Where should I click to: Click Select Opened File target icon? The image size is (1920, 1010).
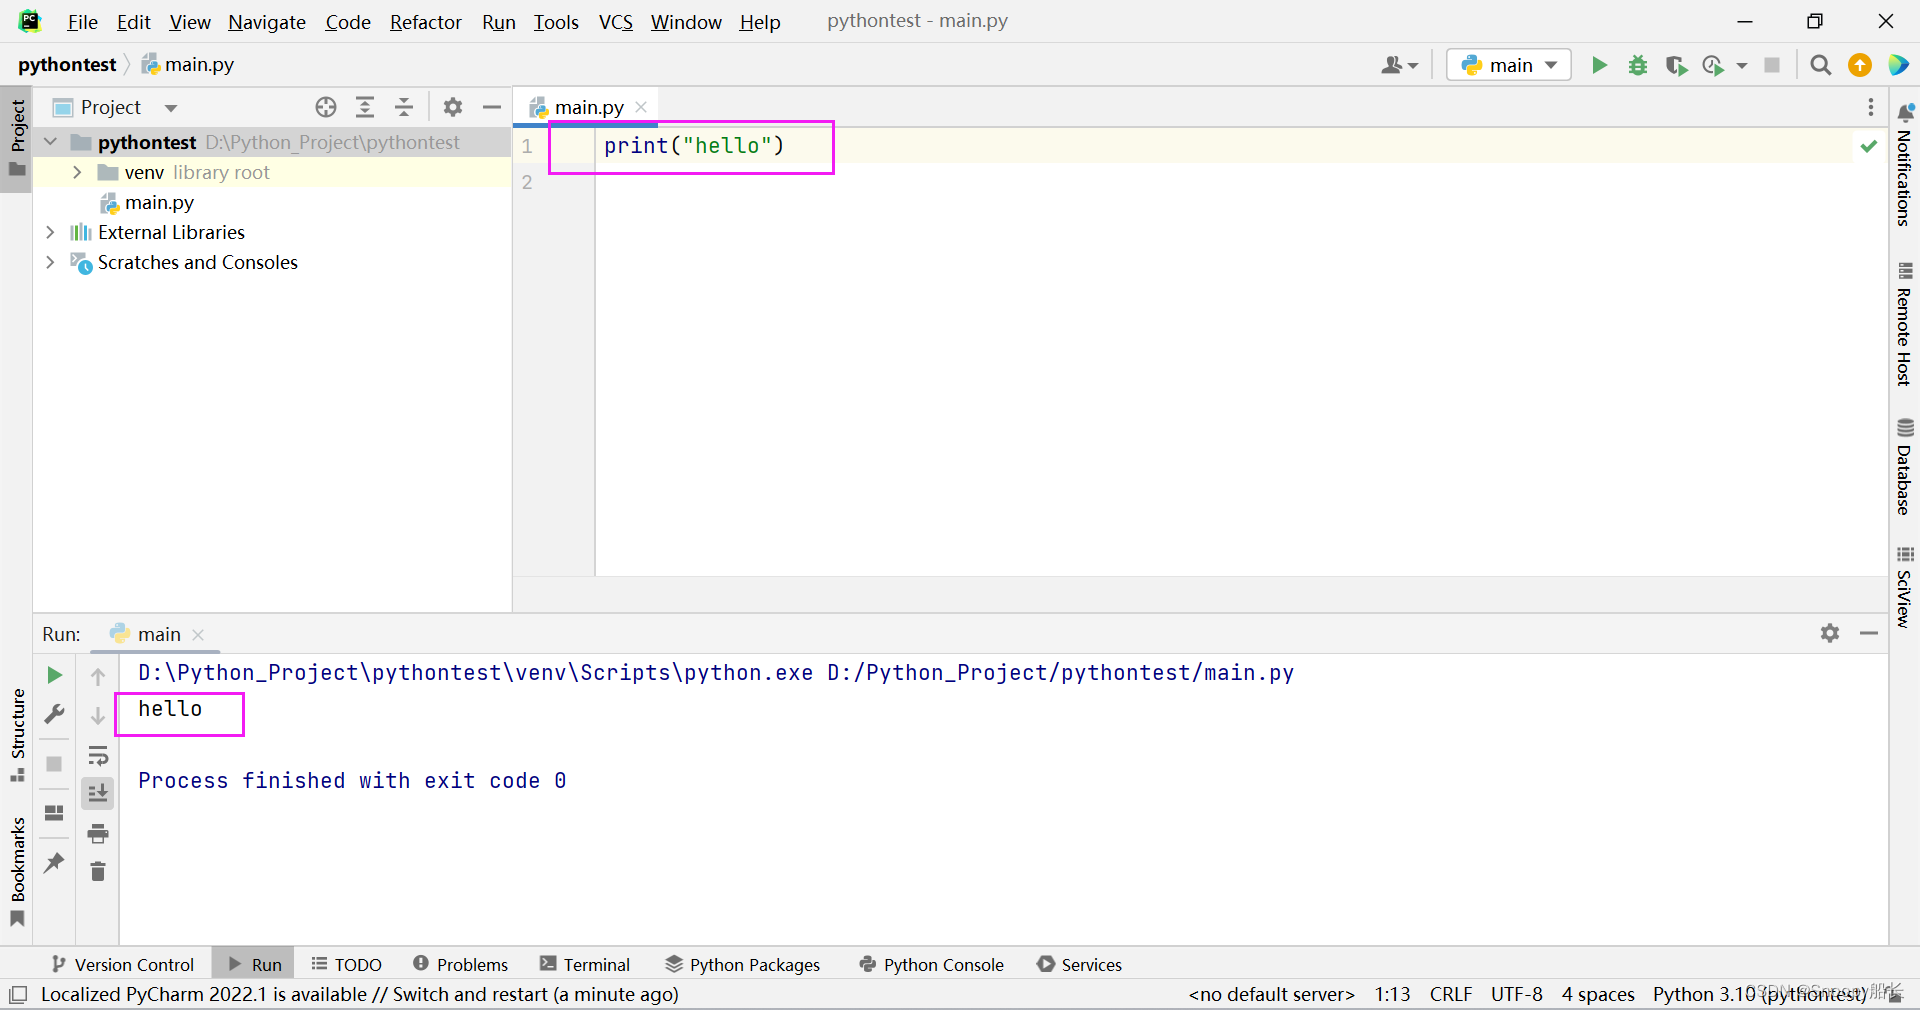(x=326, y=107)
